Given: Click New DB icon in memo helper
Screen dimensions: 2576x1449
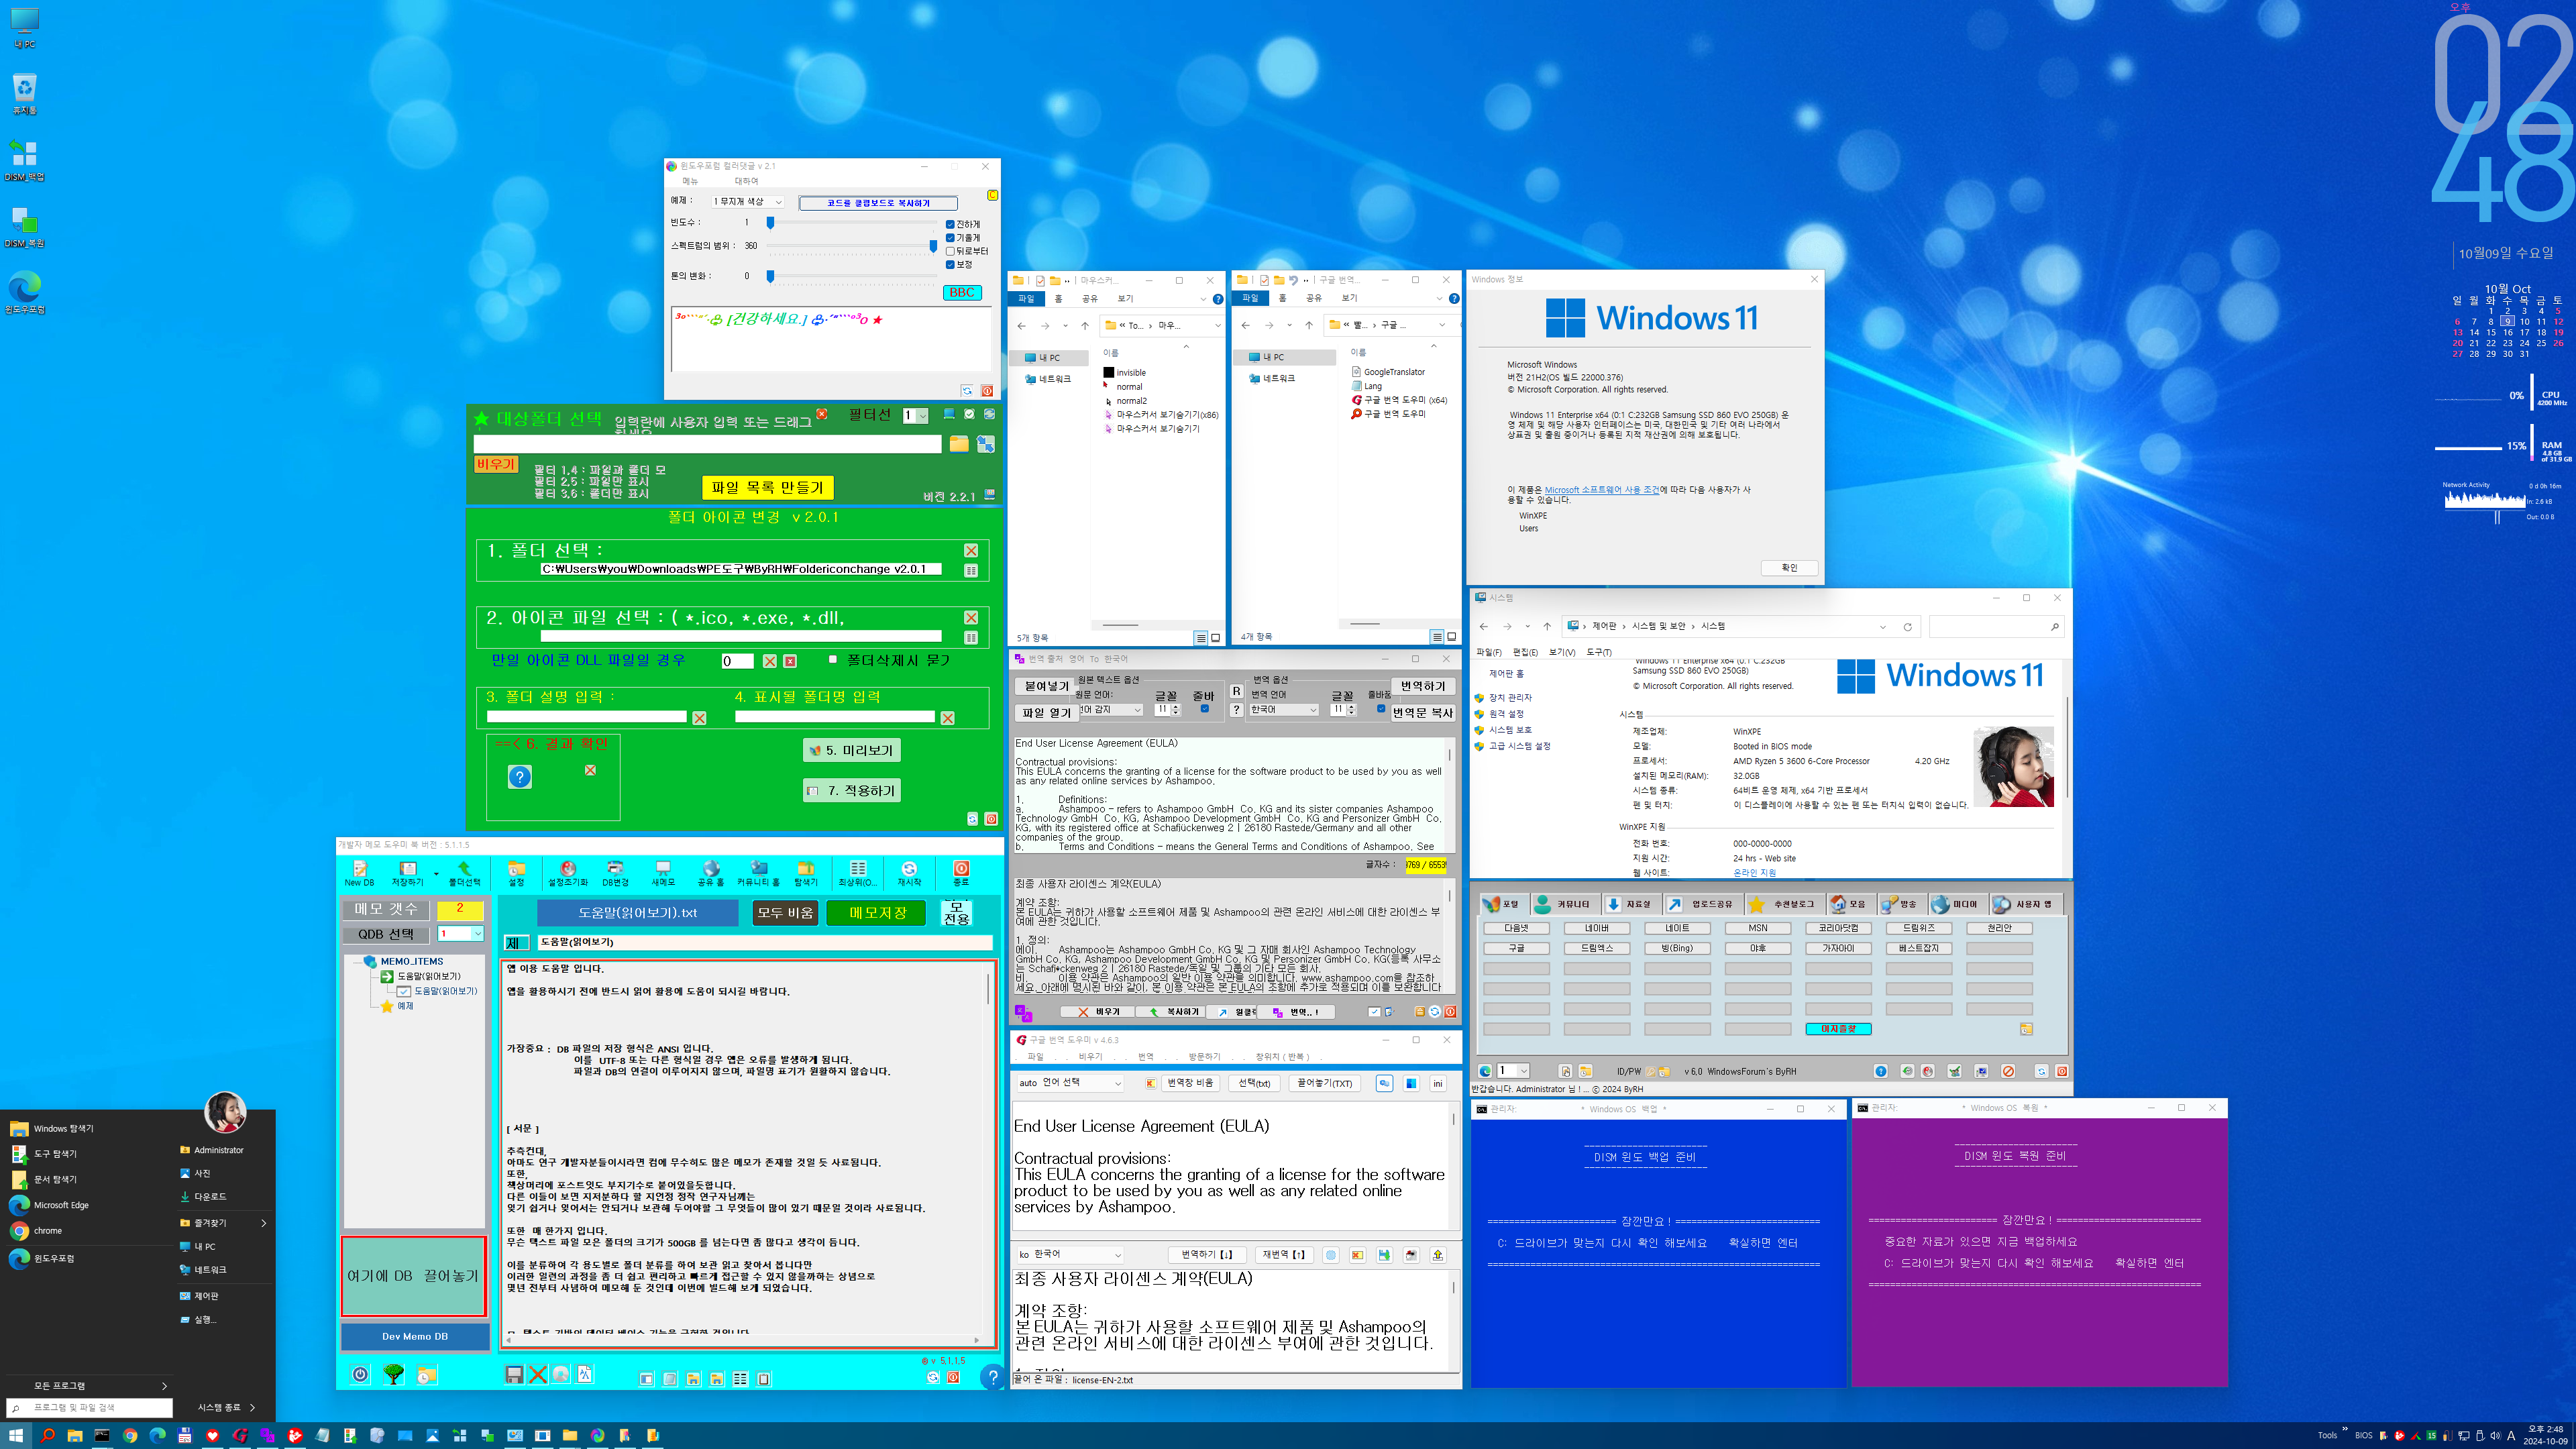Looking at the screenshot, I should click(359, 873).
